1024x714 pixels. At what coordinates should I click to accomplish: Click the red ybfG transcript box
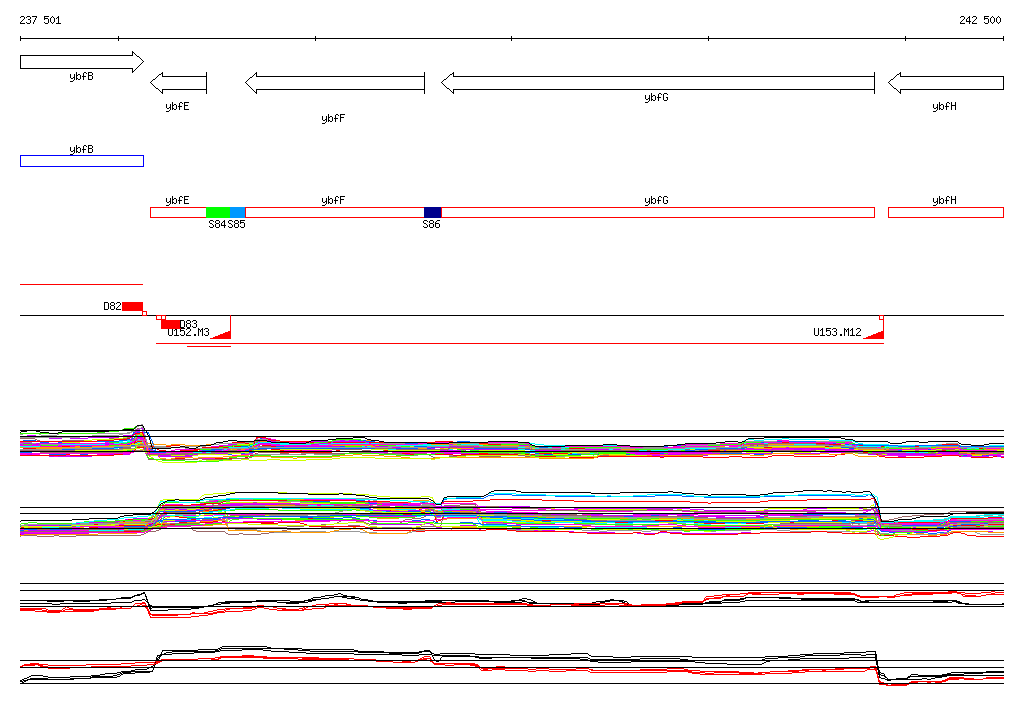(x=658, y=212)
